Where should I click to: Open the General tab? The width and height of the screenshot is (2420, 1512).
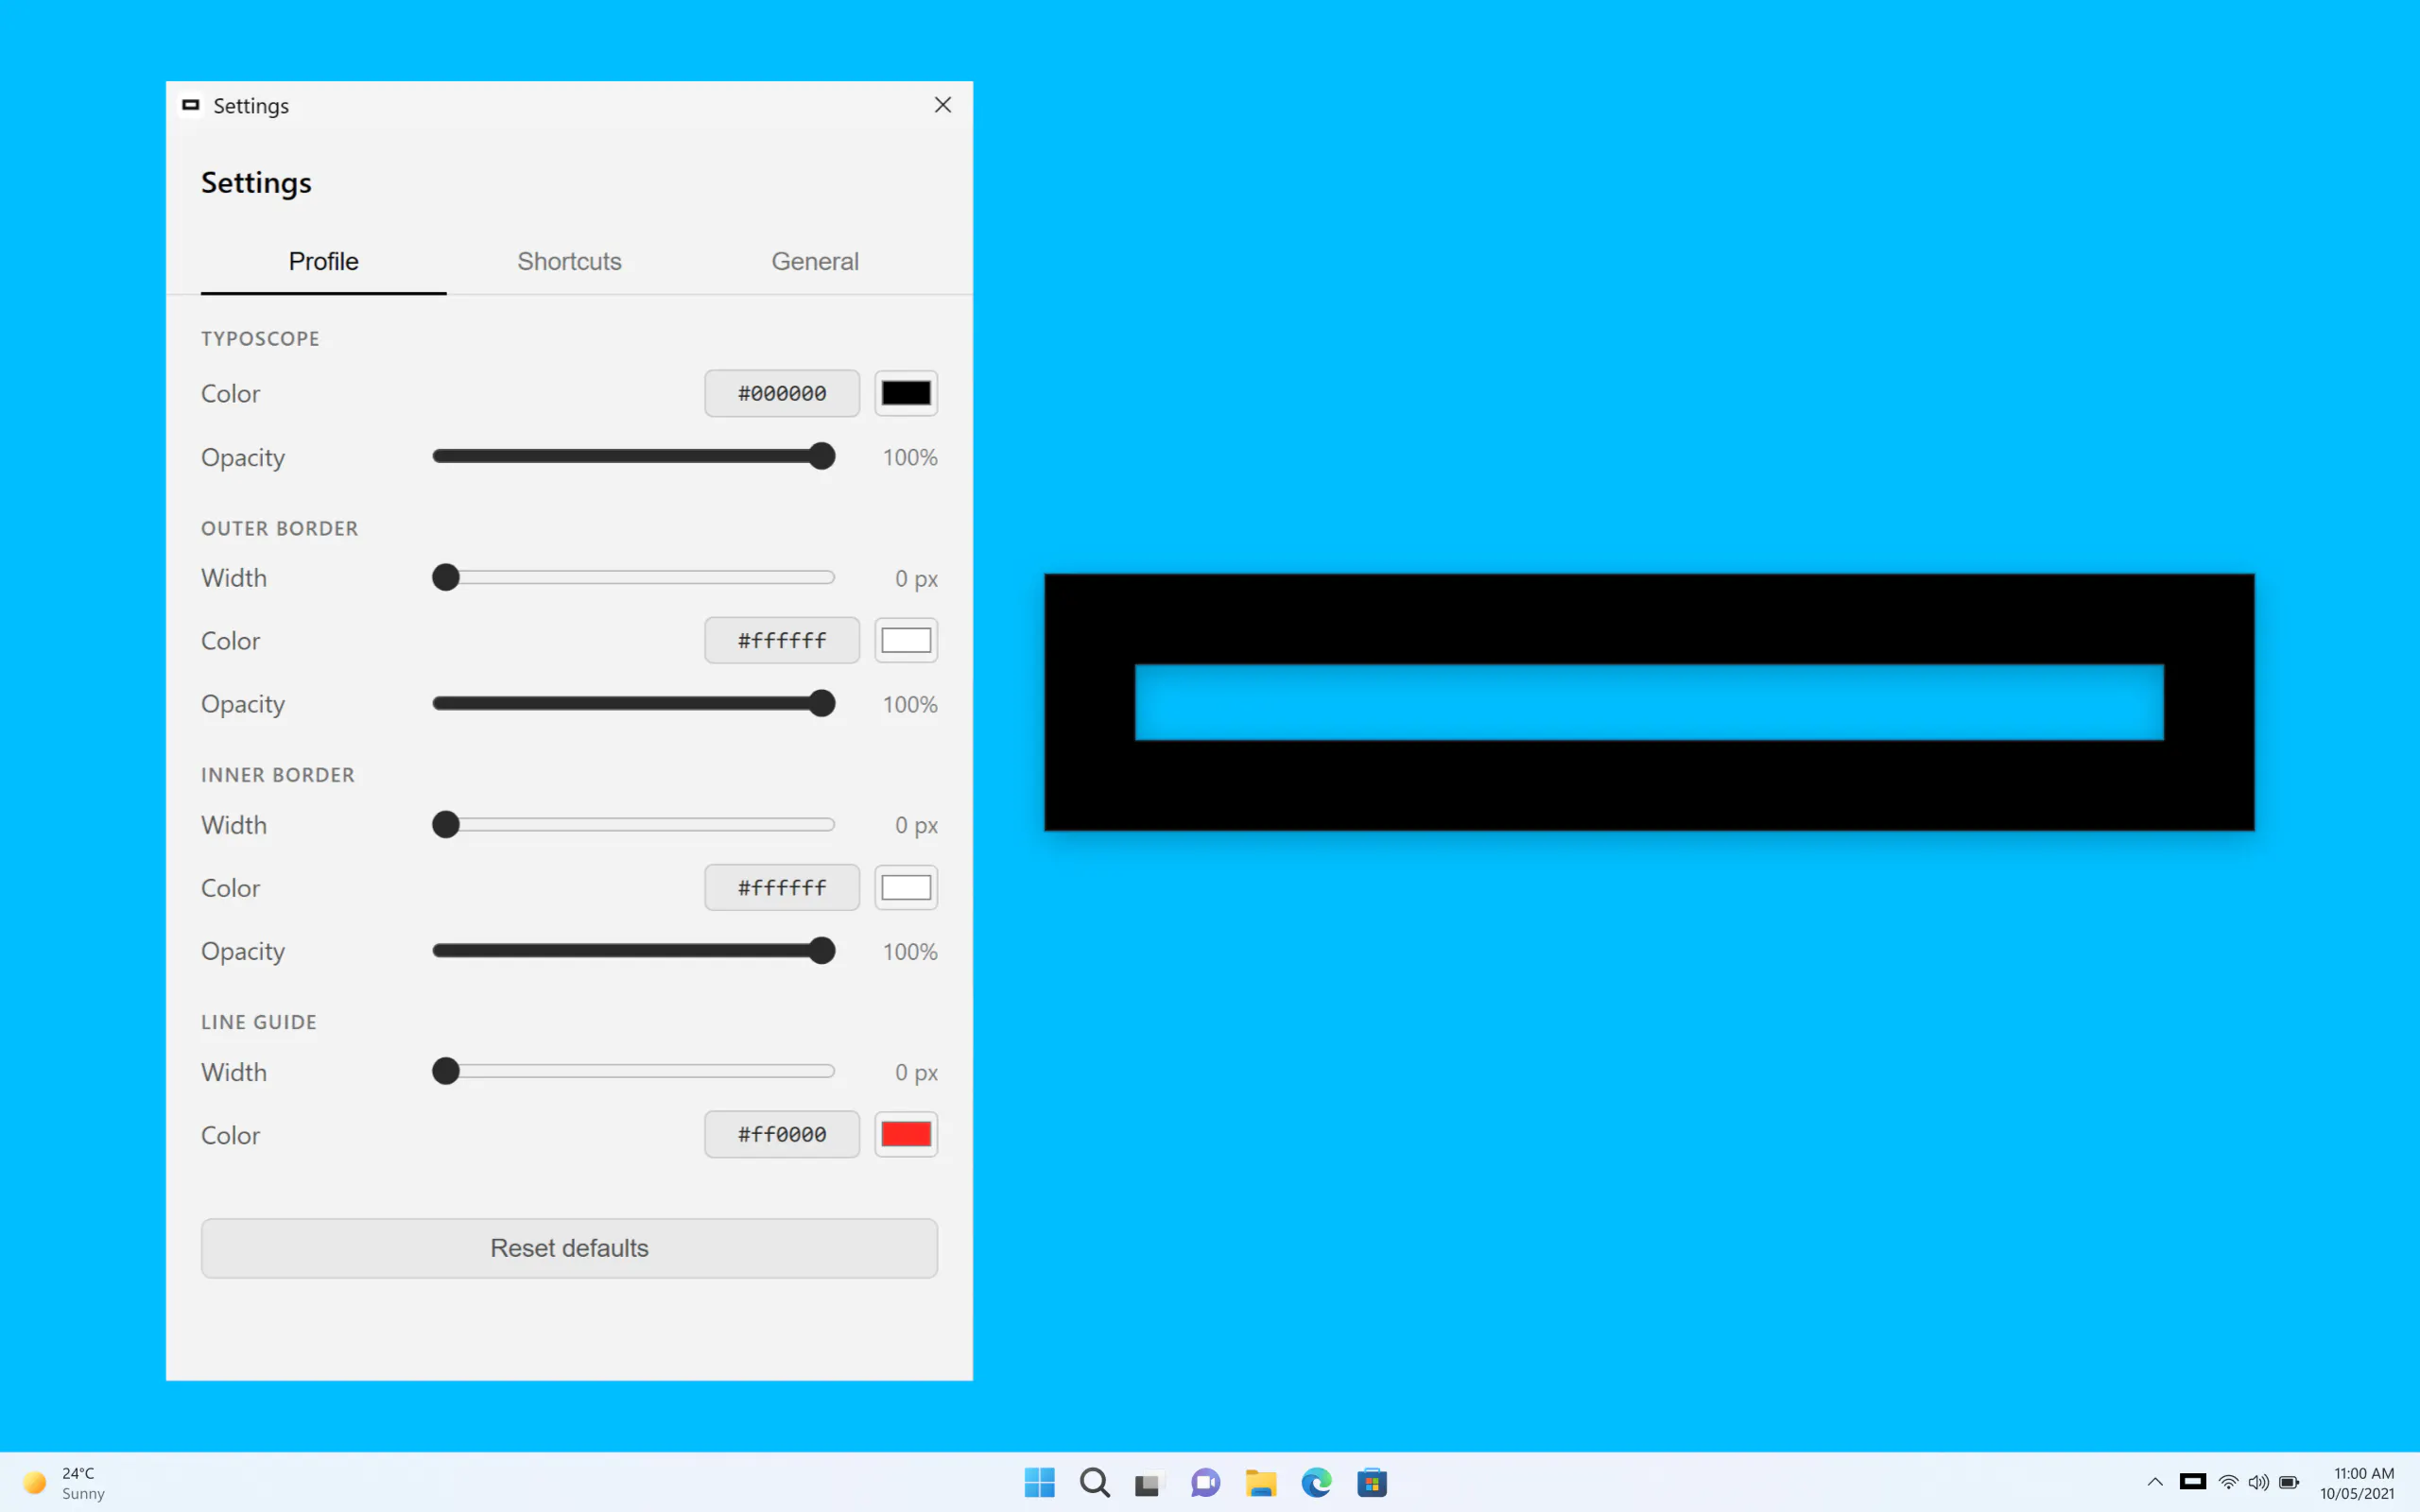pos(814,261)
